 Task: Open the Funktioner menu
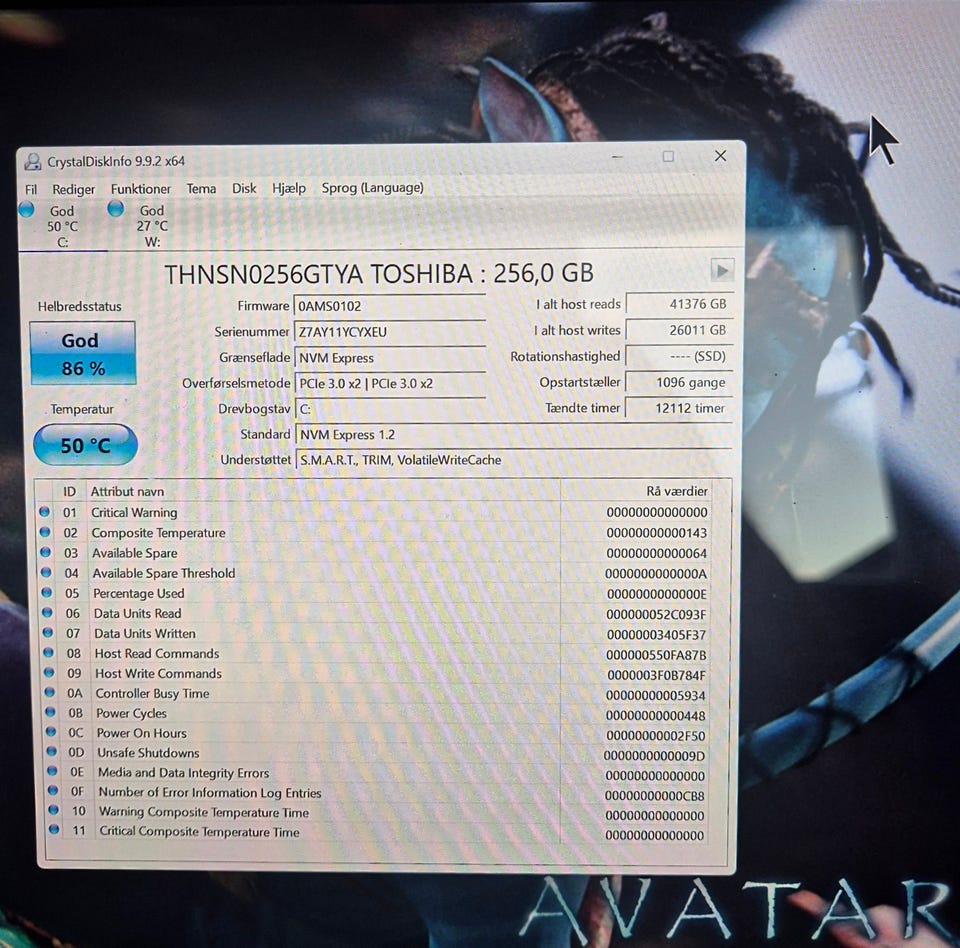tap(141, 189)
